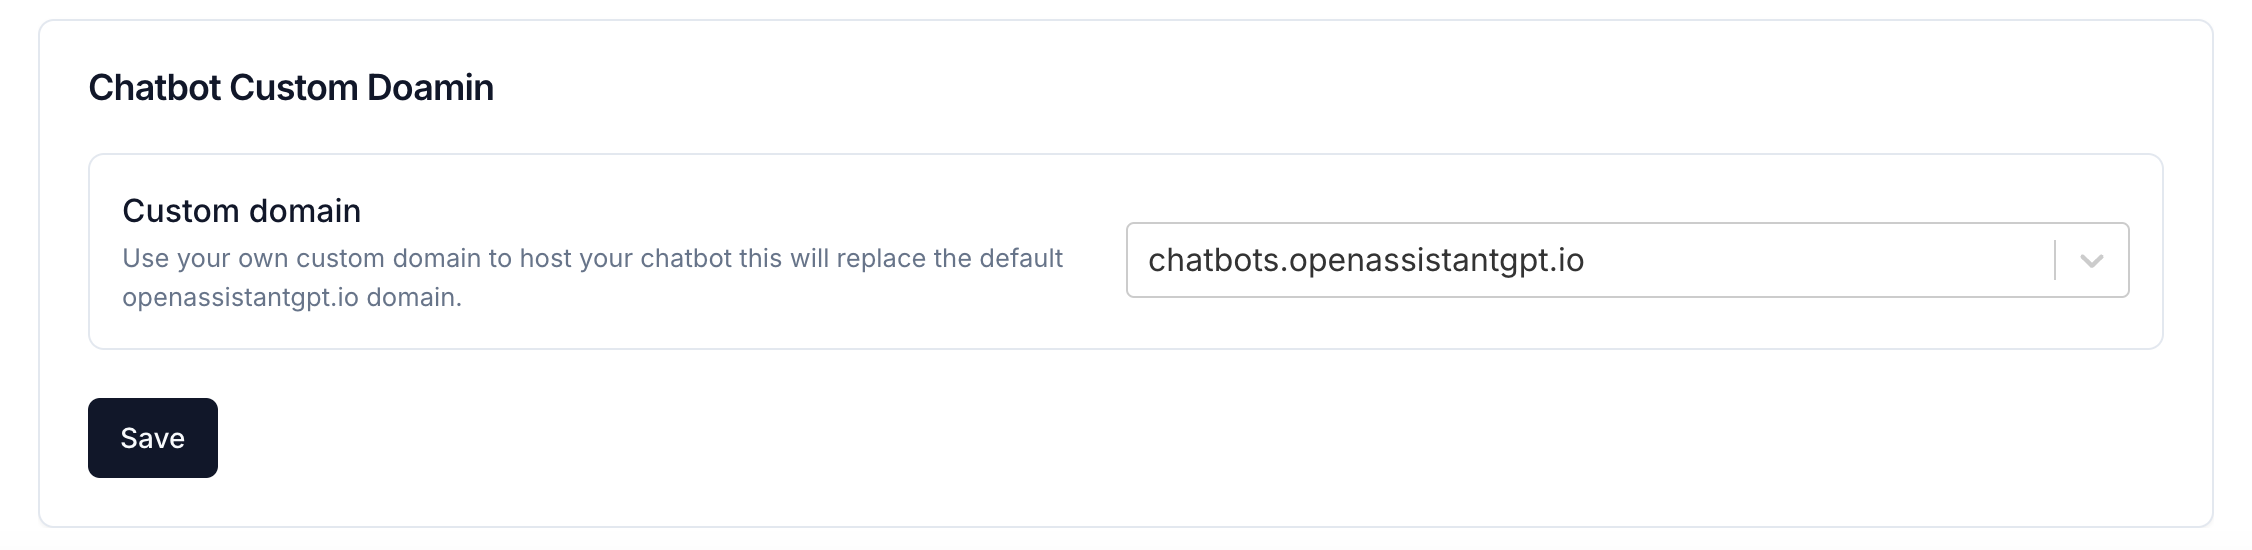This screenshot has height=550, width=2252.
Task: Click the word "Doamin" in the heading
Action: pyautogui.click(x=430, y=88)
